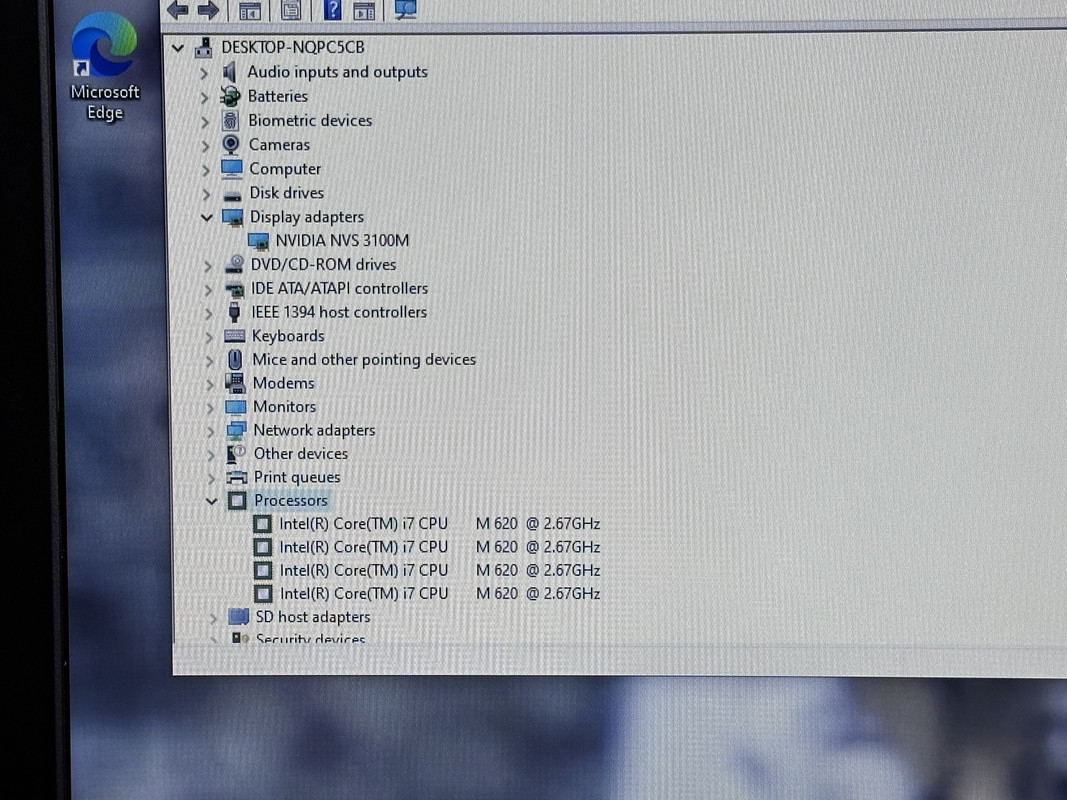Screen dimensions: 1067x800
Task: Click the IDE ATA/ATAPI controllers icon
Action: pyautogui.click(x=234, y=288)
